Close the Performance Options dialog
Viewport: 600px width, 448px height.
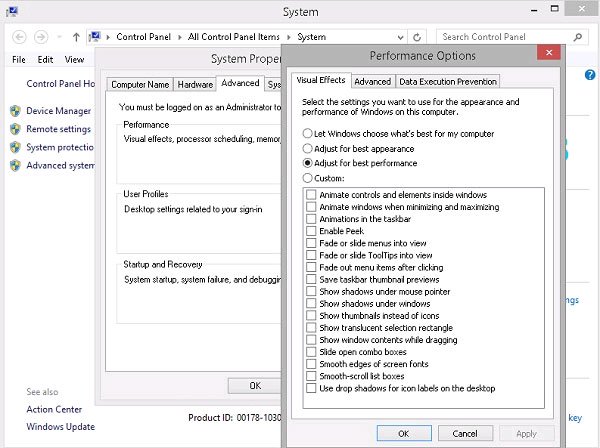pyautogui.click(x=549, y=52)
